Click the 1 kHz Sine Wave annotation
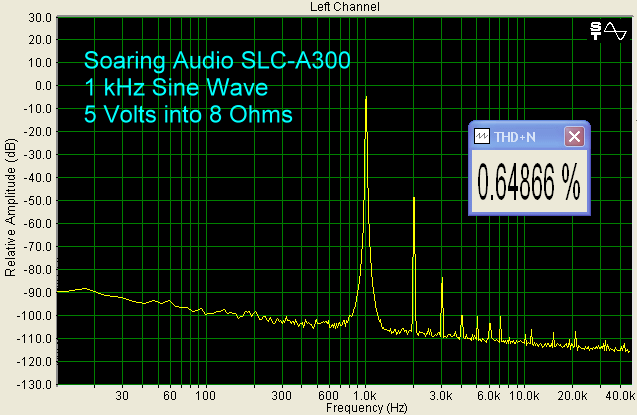The image size is (637, 415). pos(176,87)
